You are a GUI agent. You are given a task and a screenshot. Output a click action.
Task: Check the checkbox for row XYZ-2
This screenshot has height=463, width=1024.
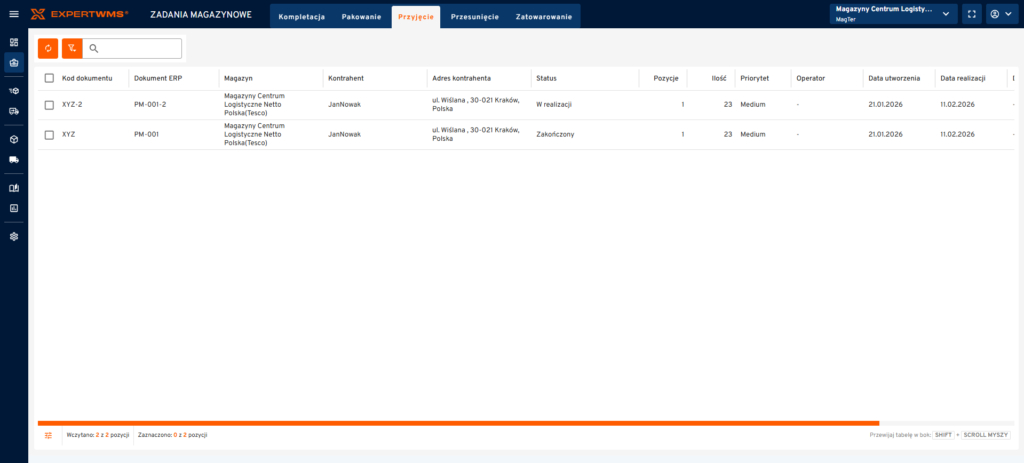pos(49,104)
